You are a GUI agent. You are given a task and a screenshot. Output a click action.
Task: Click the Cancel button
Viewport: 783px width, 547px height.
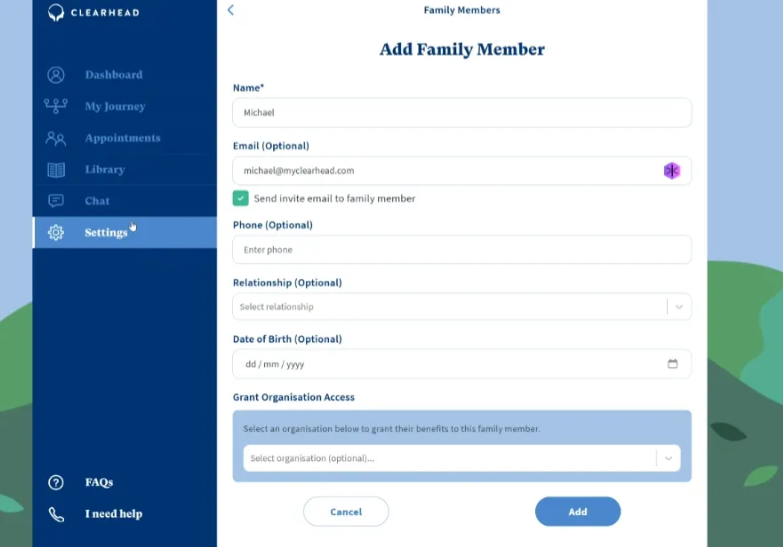tap(346, 512)
